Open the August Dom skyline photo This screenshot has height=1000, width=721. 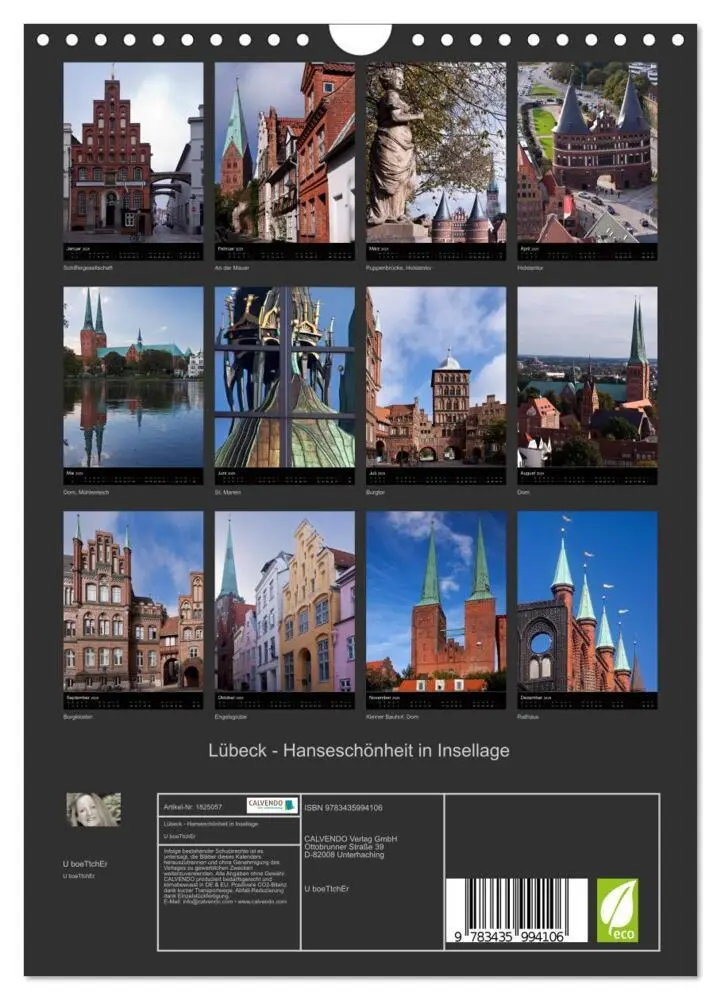tap(587, 376)
